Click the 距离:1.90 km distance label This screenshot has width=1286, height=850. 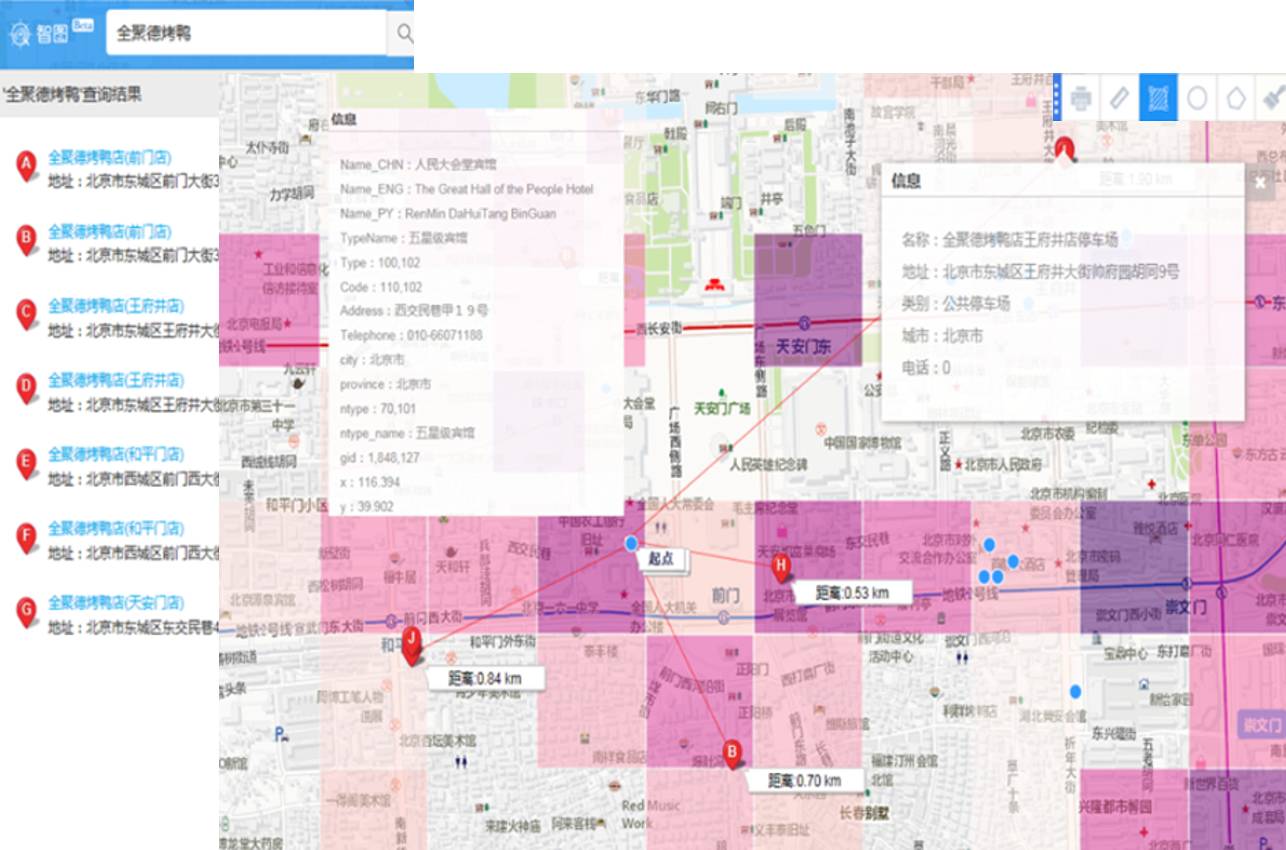coord(1135,179)
